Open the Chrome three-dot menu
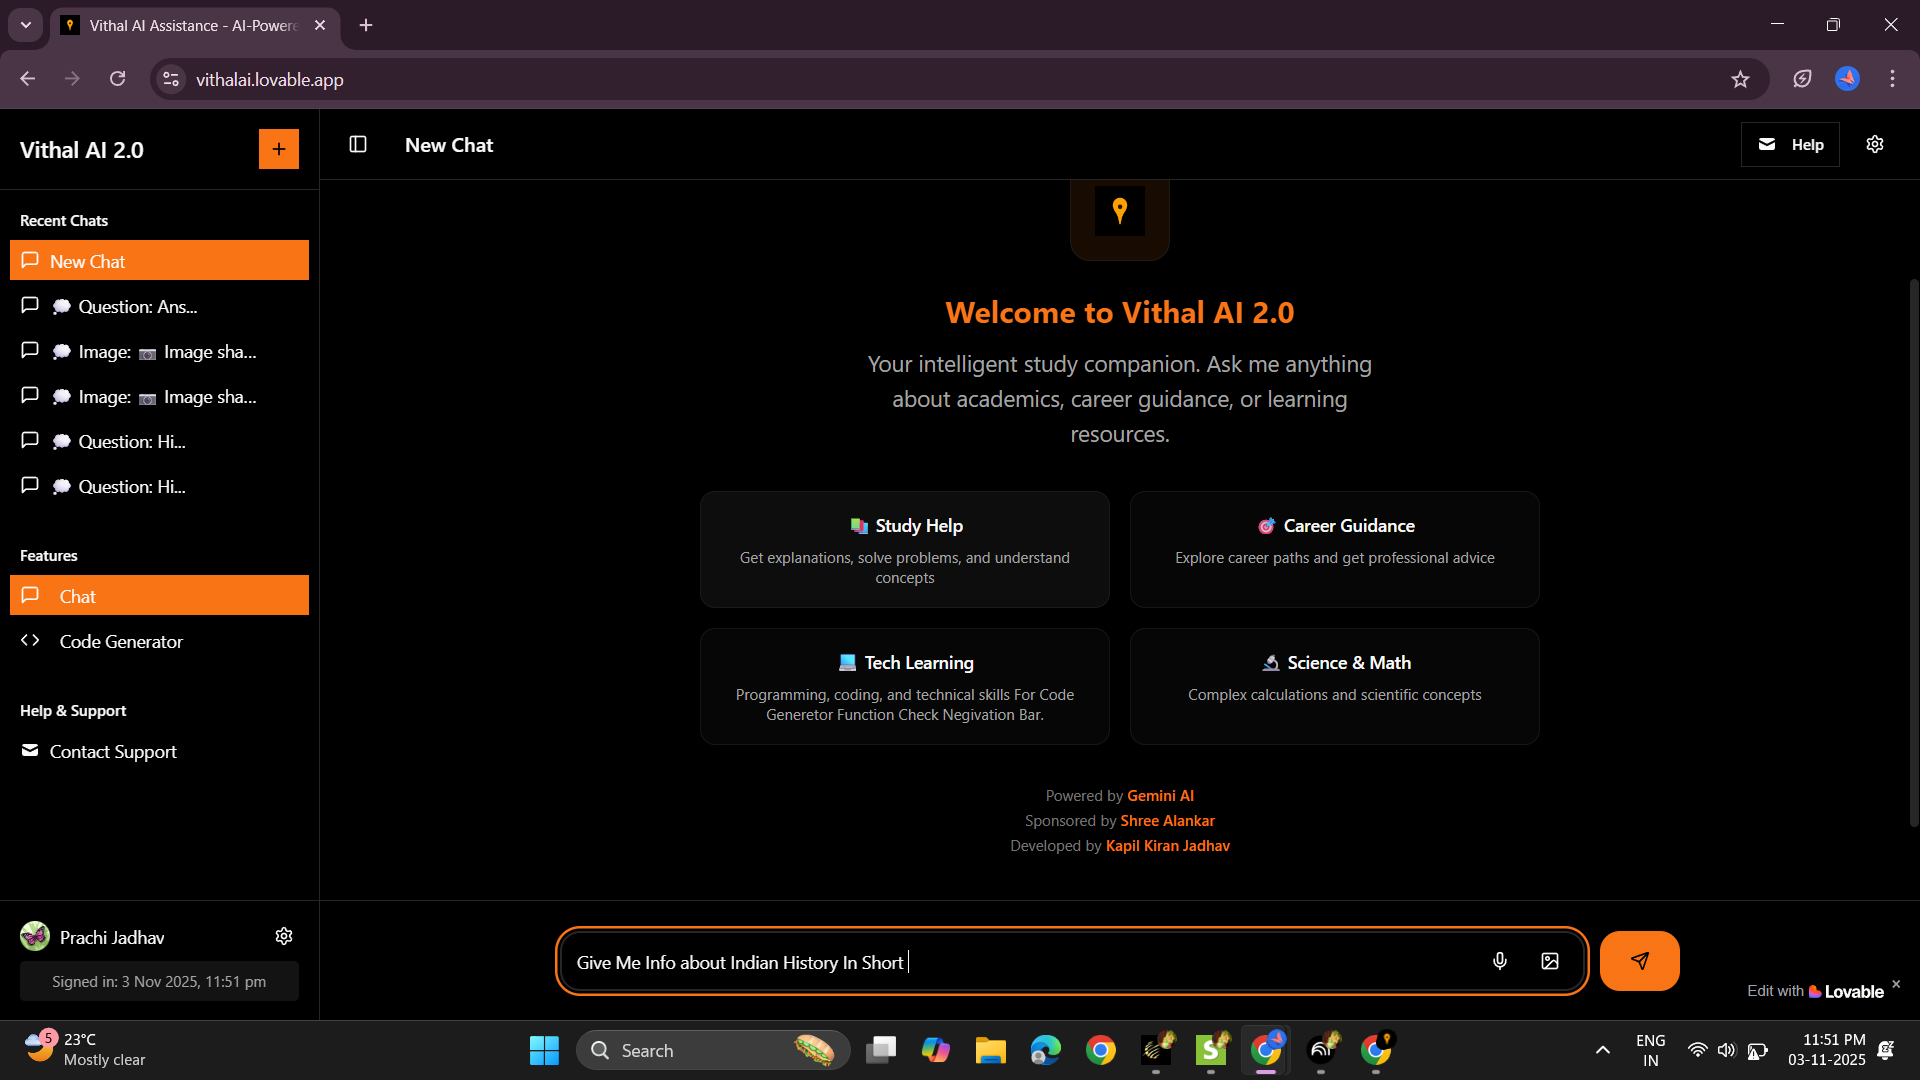Viewport: 1920px width, 1080px height. click(1892, 79)
